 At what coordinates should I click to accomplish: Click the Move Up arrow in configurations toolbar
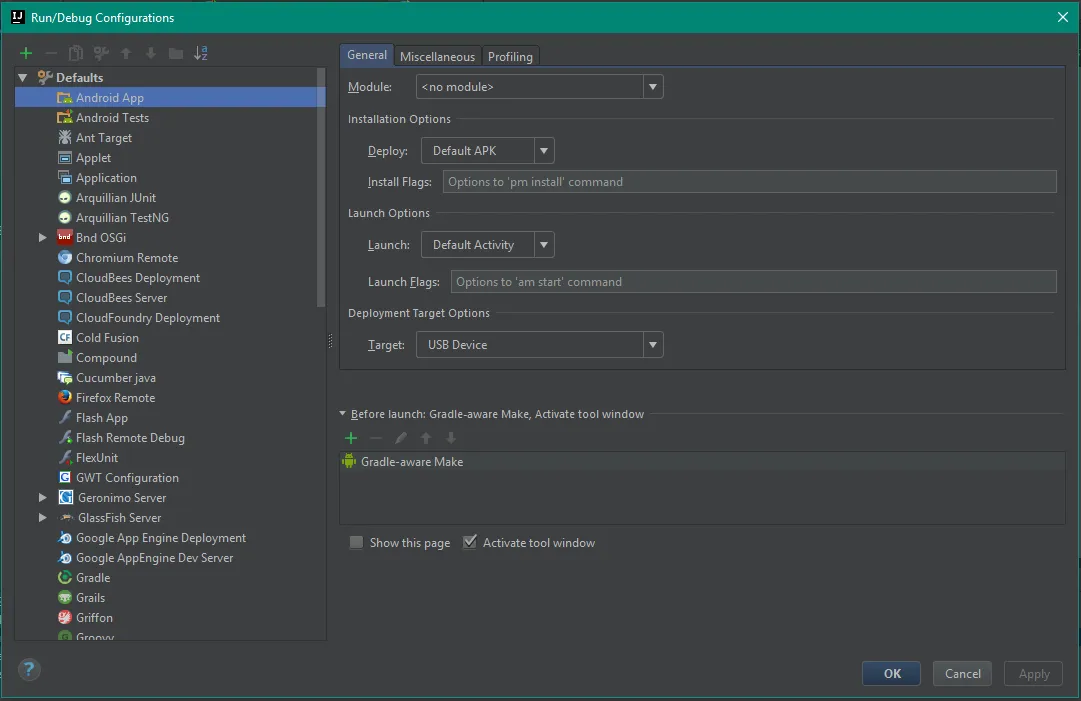(126, 53)
